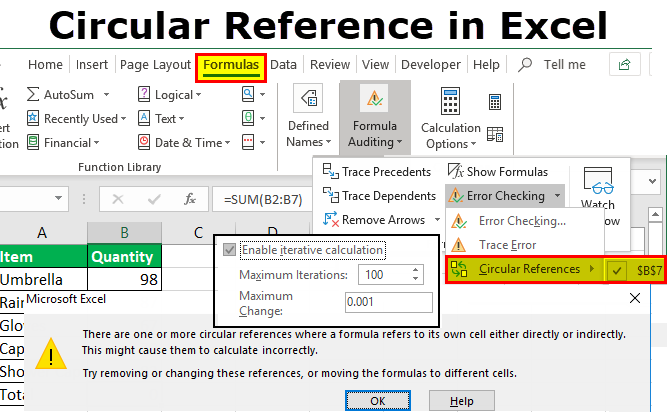Click the Lookup & Reference magnifier icon
This screenshot has width=667, height=412.
(248, 94)
